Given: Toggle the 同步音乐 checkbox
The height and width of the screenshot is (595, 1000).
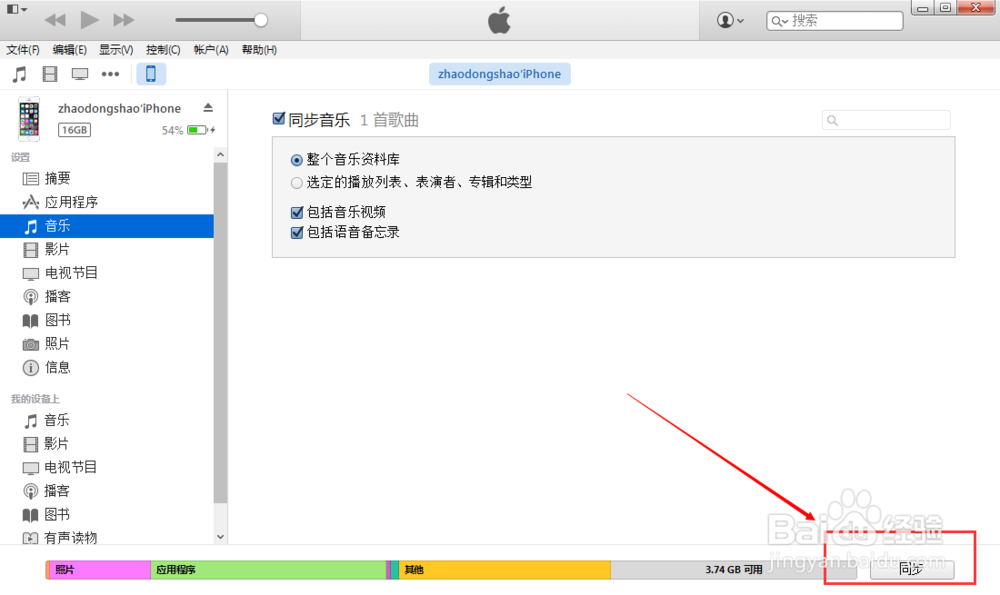Looking at the screenshot, I should click(x=279, y=118).
